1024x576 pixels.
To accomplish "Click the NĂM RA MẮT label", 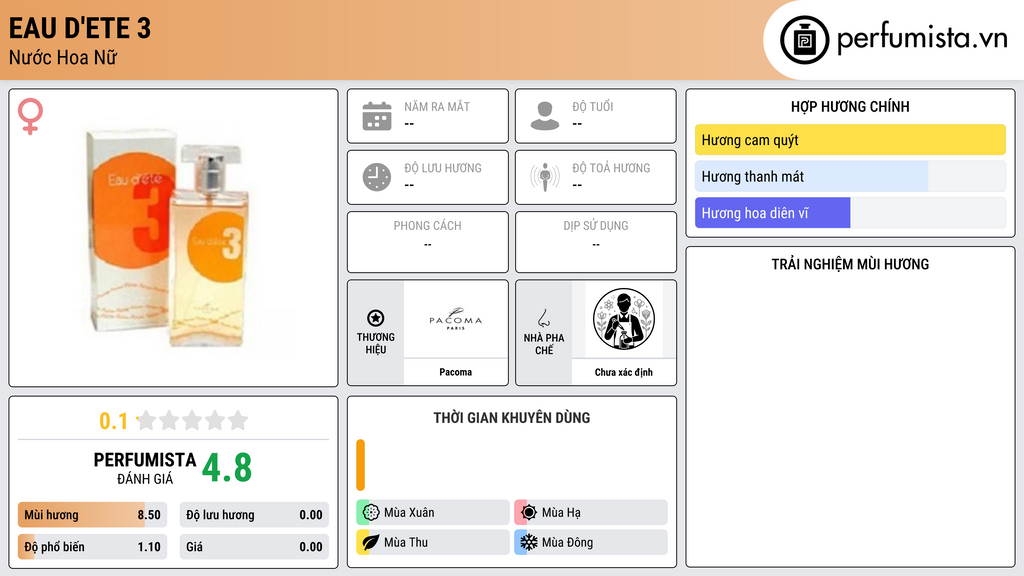I will [436, 106].
